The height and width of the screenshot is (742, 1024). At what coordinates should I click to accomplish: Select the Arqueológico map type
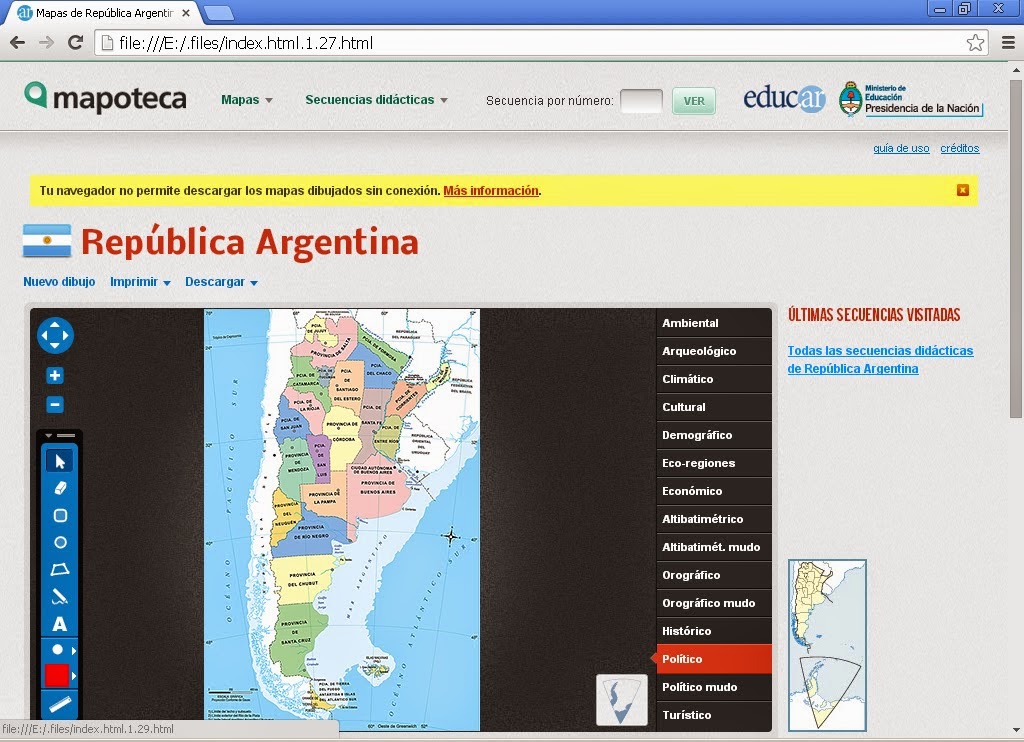click(x=714, y=351)
